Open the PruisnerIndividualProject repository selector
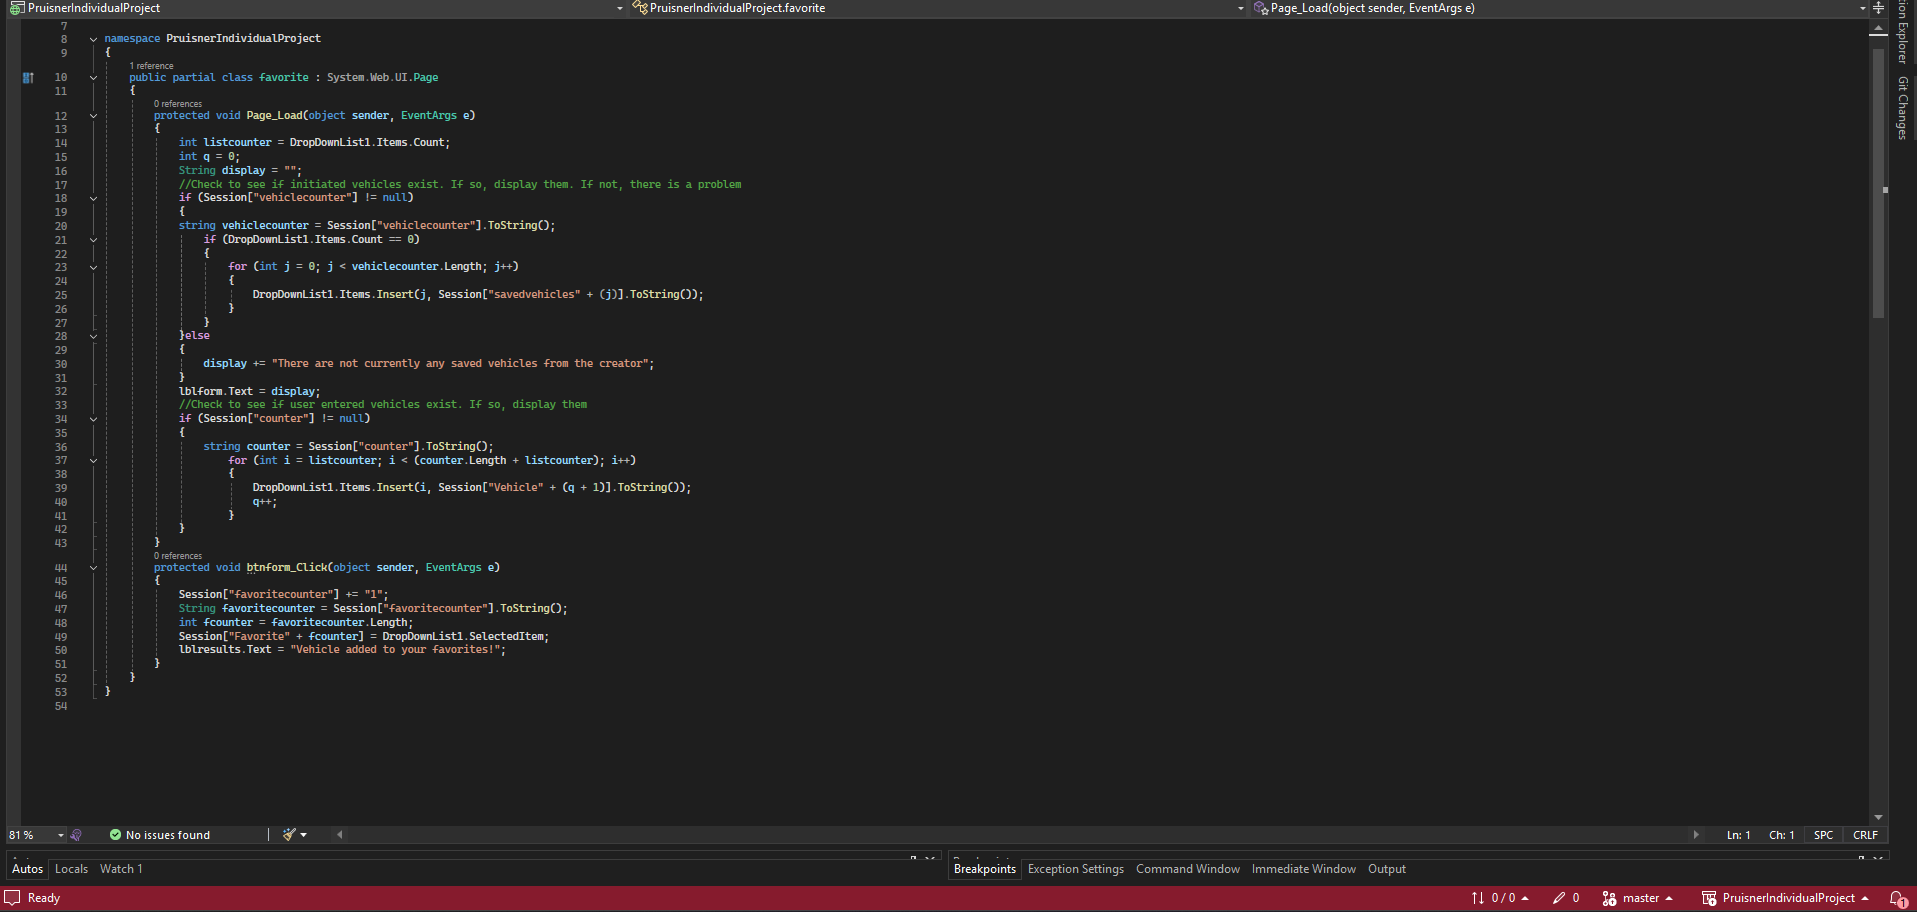 pyautogui.click(x=1785, y=898)
